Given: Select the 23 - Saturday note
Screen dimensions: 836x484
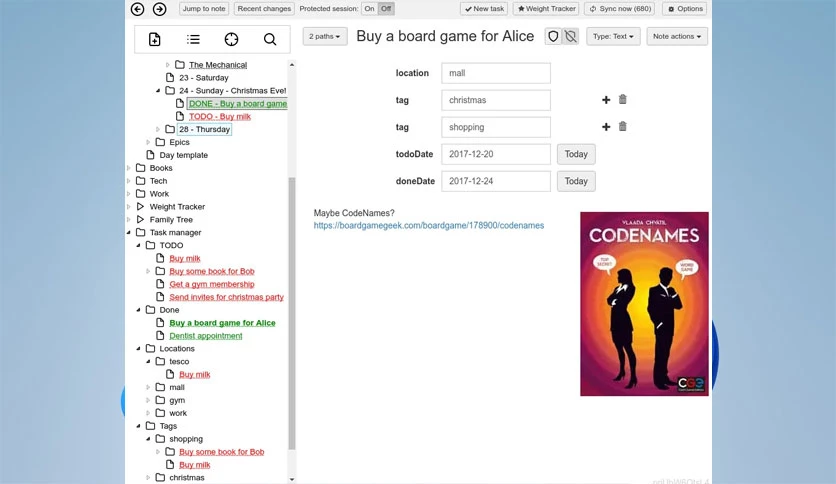Looking at the screenshot, I should point(204,78).
